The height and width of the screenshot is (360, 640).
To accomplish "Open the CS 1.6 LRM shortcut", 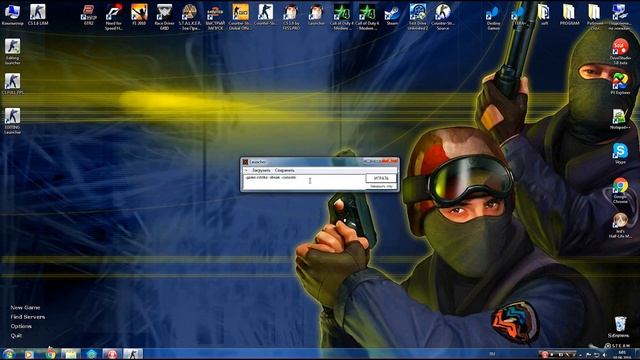I will point(38,14).
